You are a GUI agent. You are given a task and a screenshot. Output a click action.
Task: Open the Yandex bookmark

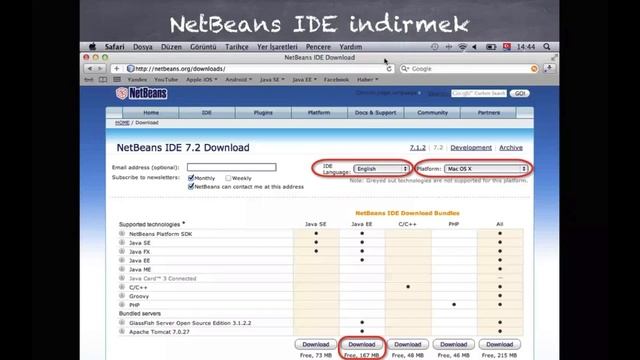point(137,80)
